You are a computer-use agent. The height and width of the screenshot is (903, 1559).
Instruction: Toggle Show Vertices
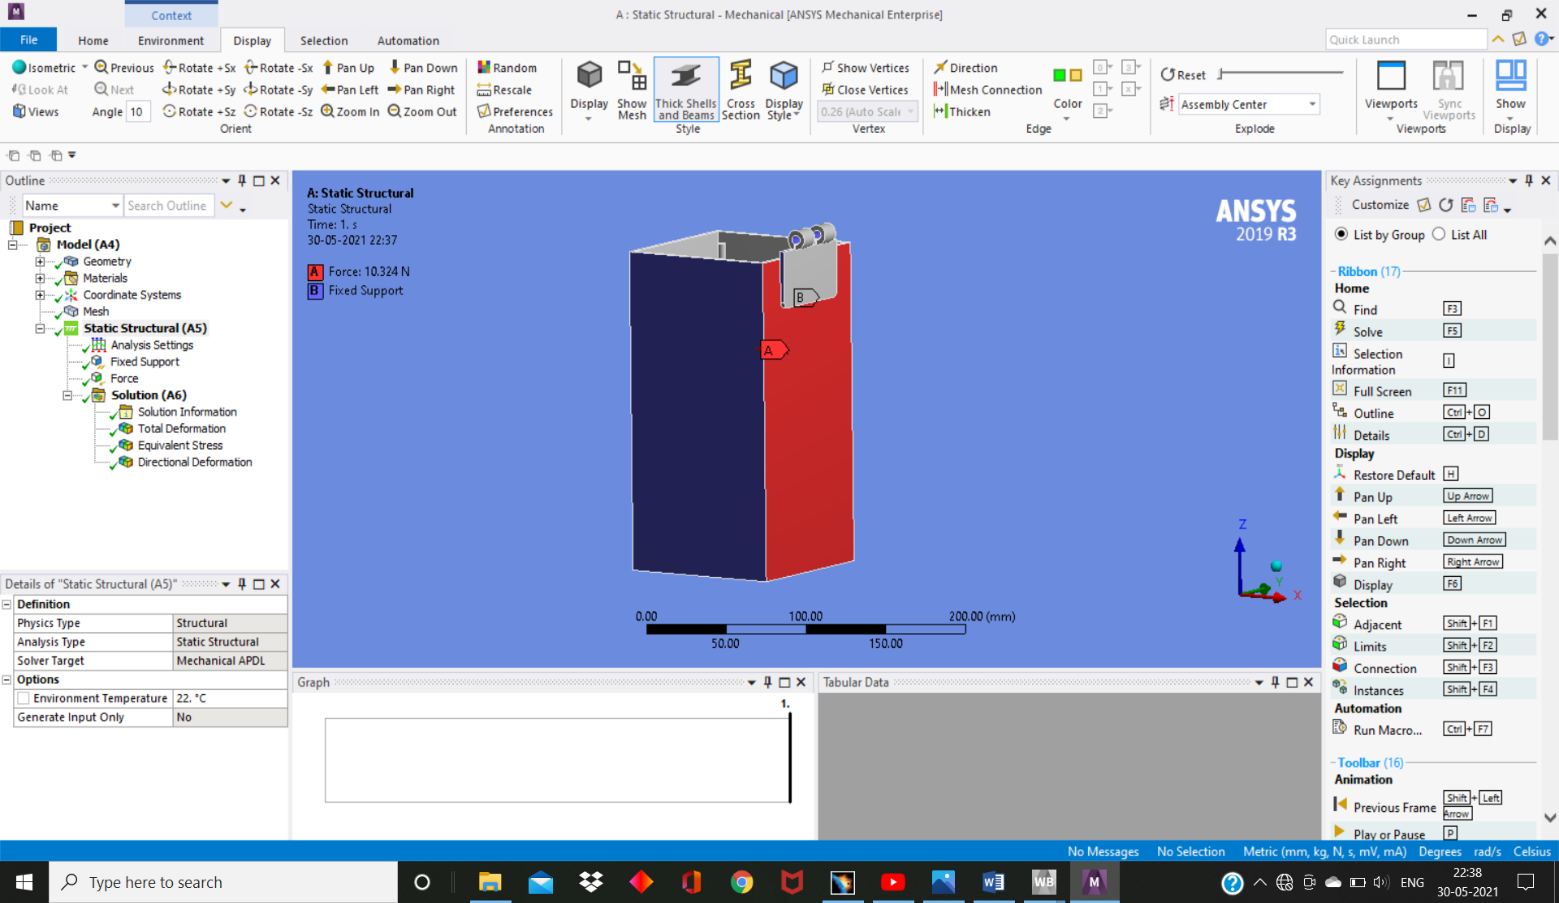point(866,68)
